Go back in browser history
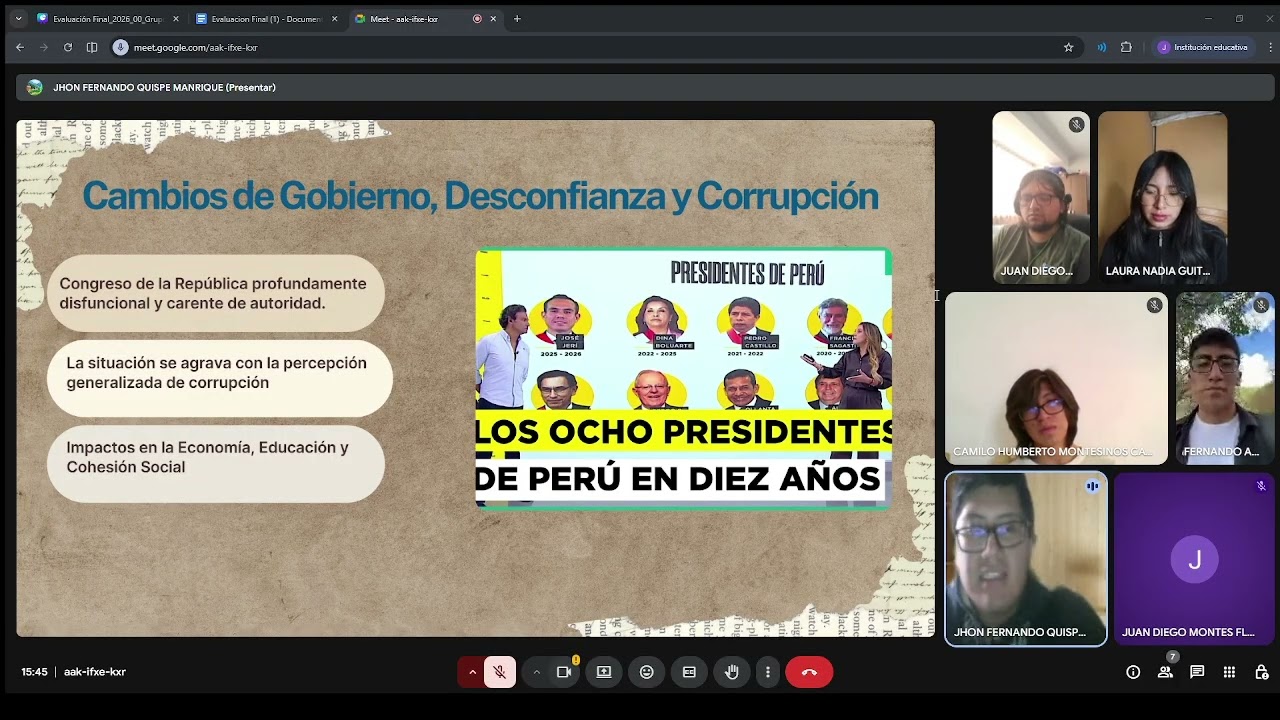The width and height of the screenshot is (1280, 720). click(x=19, y=47)
